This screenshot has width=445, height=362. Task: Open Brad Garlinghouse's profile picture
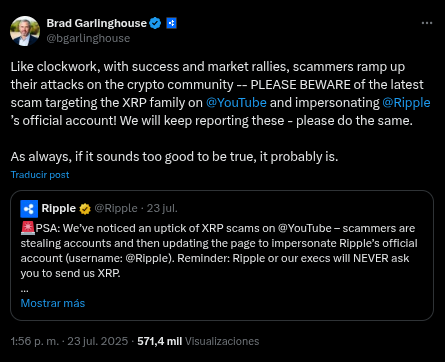tap(25, 31)
